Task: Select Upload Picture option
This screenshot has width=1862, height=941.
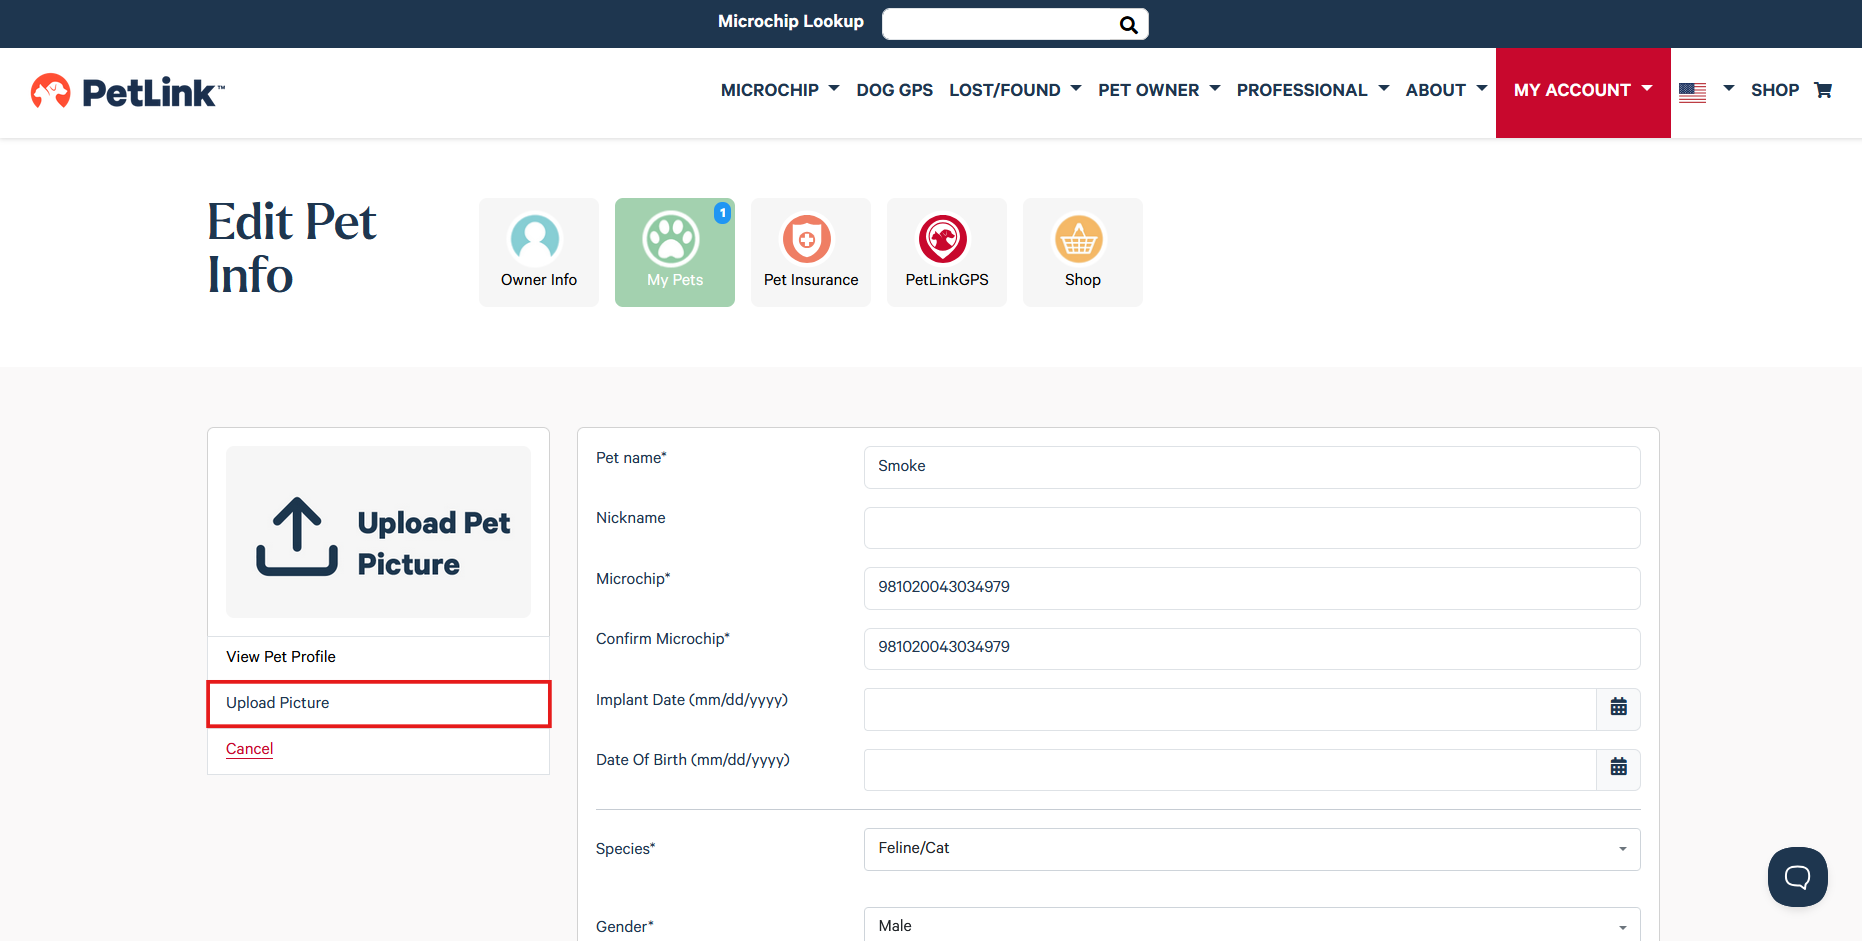Action: coord(378,703)
